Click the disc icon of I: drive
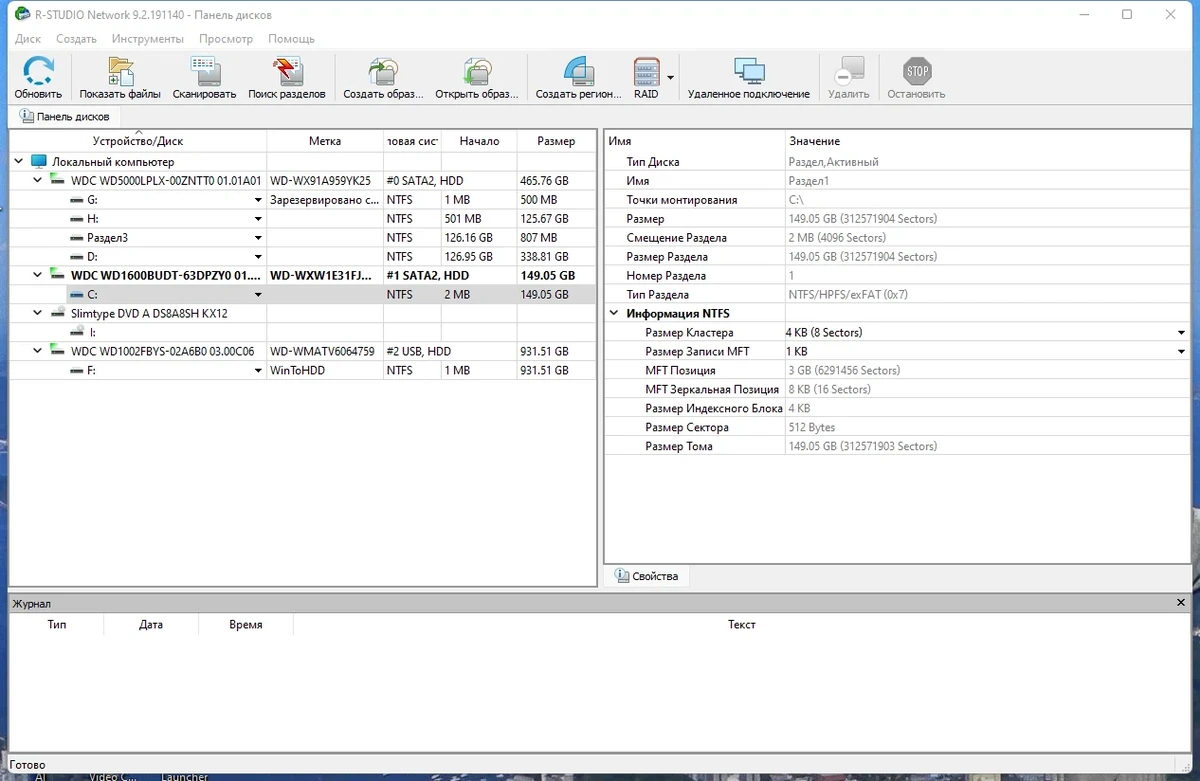This screenshot has height=781, width=1200. click(77, 331)
